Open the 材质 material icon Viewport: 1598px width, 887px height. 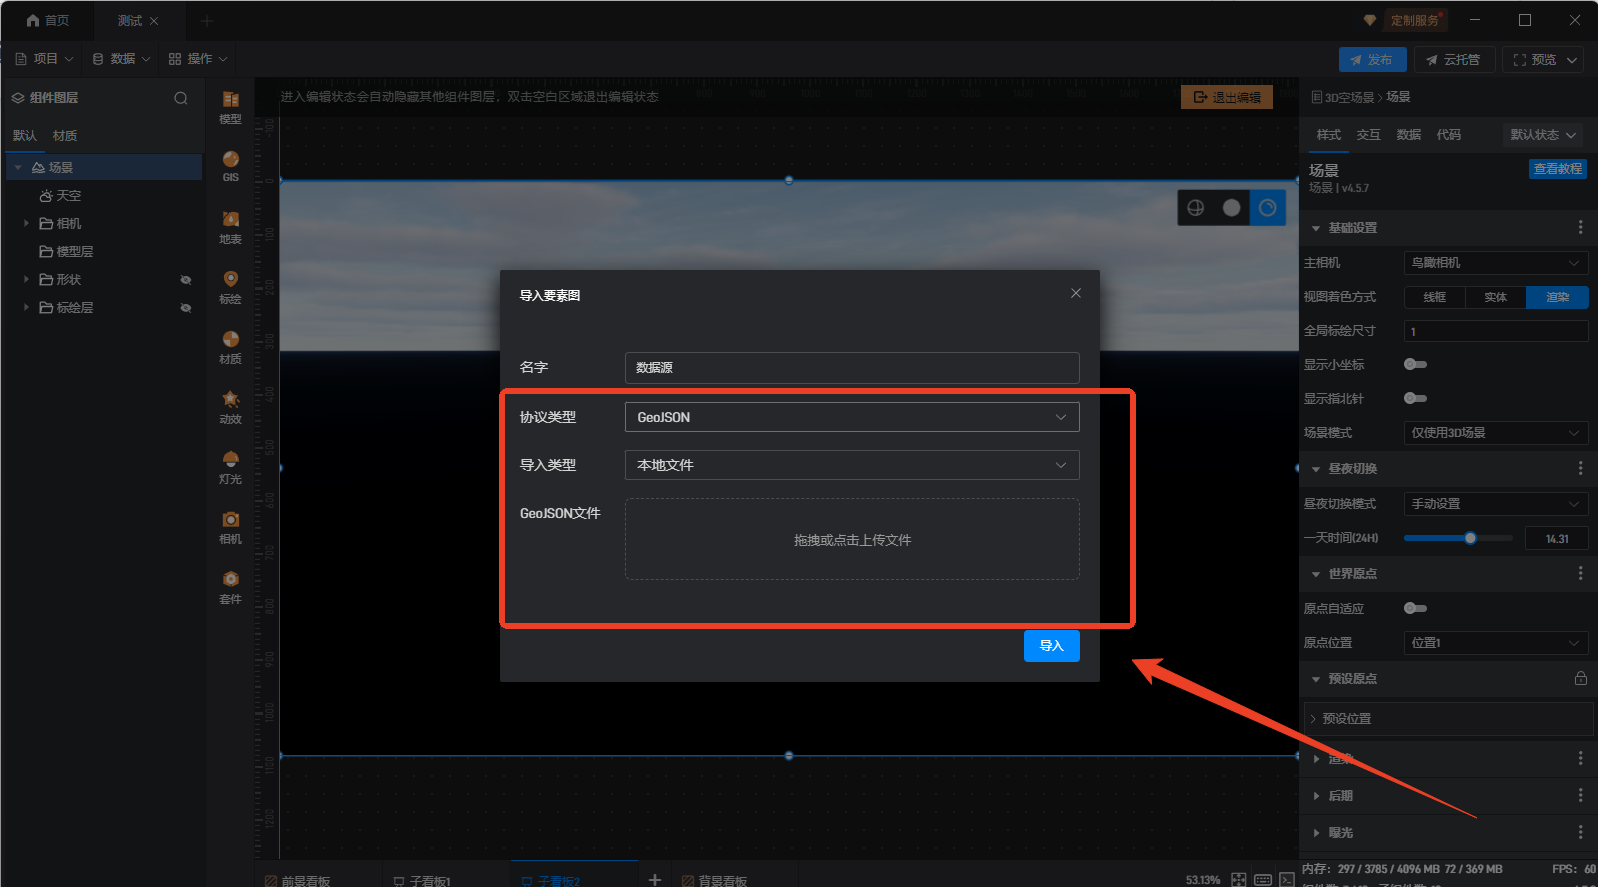230,345
